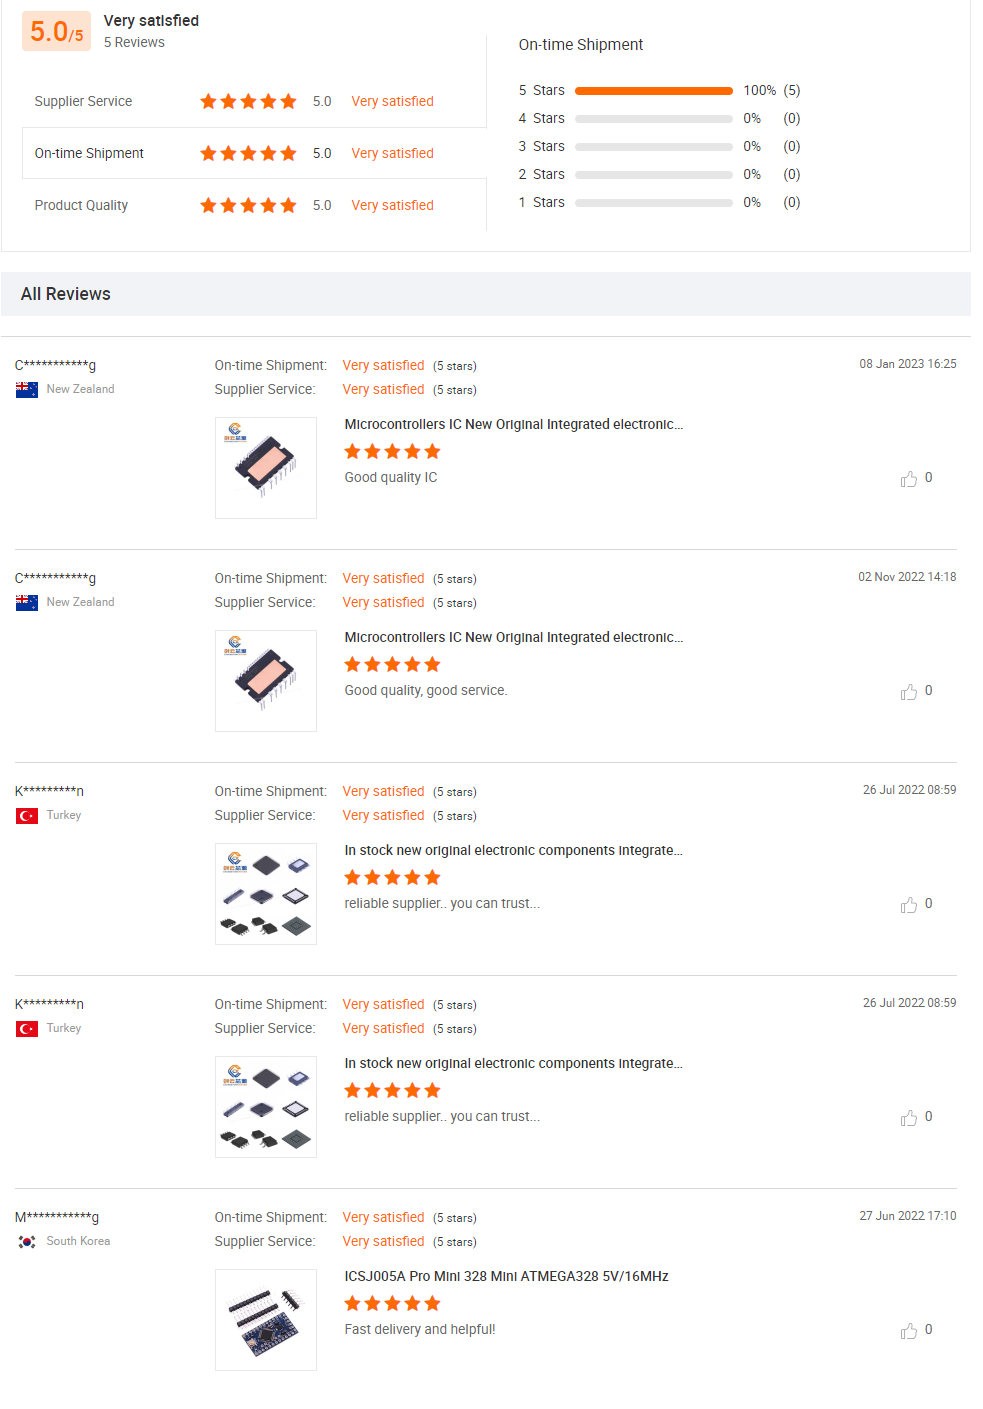
Task: Open the ICSJ005A Pro Mini 328 product link
Action: [x=506, y=1277]
